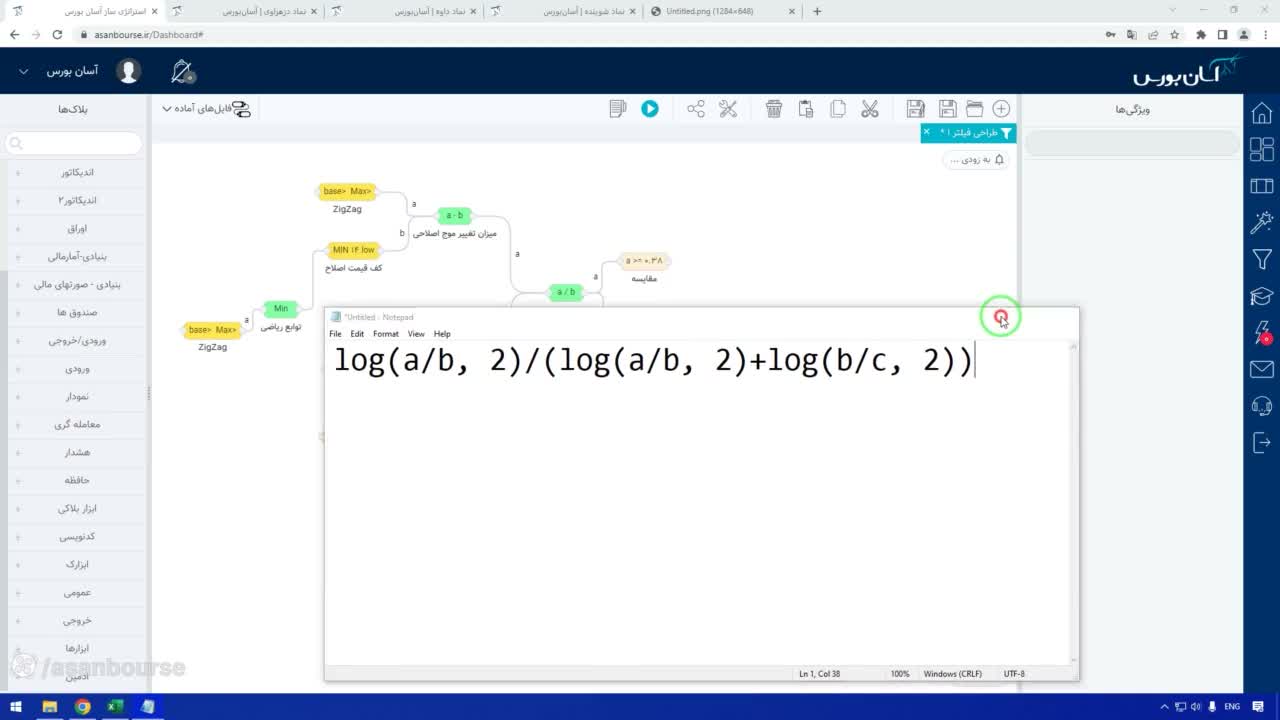
Task: Click the logout exit icon in sidebar
Action: point(1262,442)
